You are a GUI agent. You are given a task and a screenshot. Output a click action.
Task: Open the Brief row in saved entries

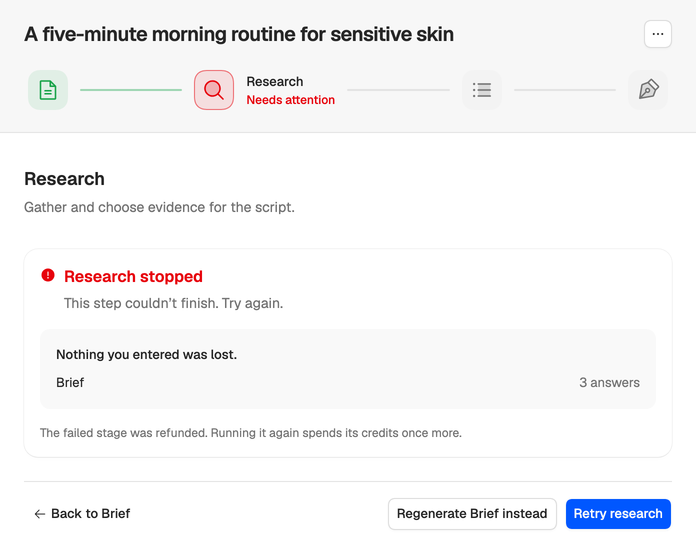pos(348,383)
